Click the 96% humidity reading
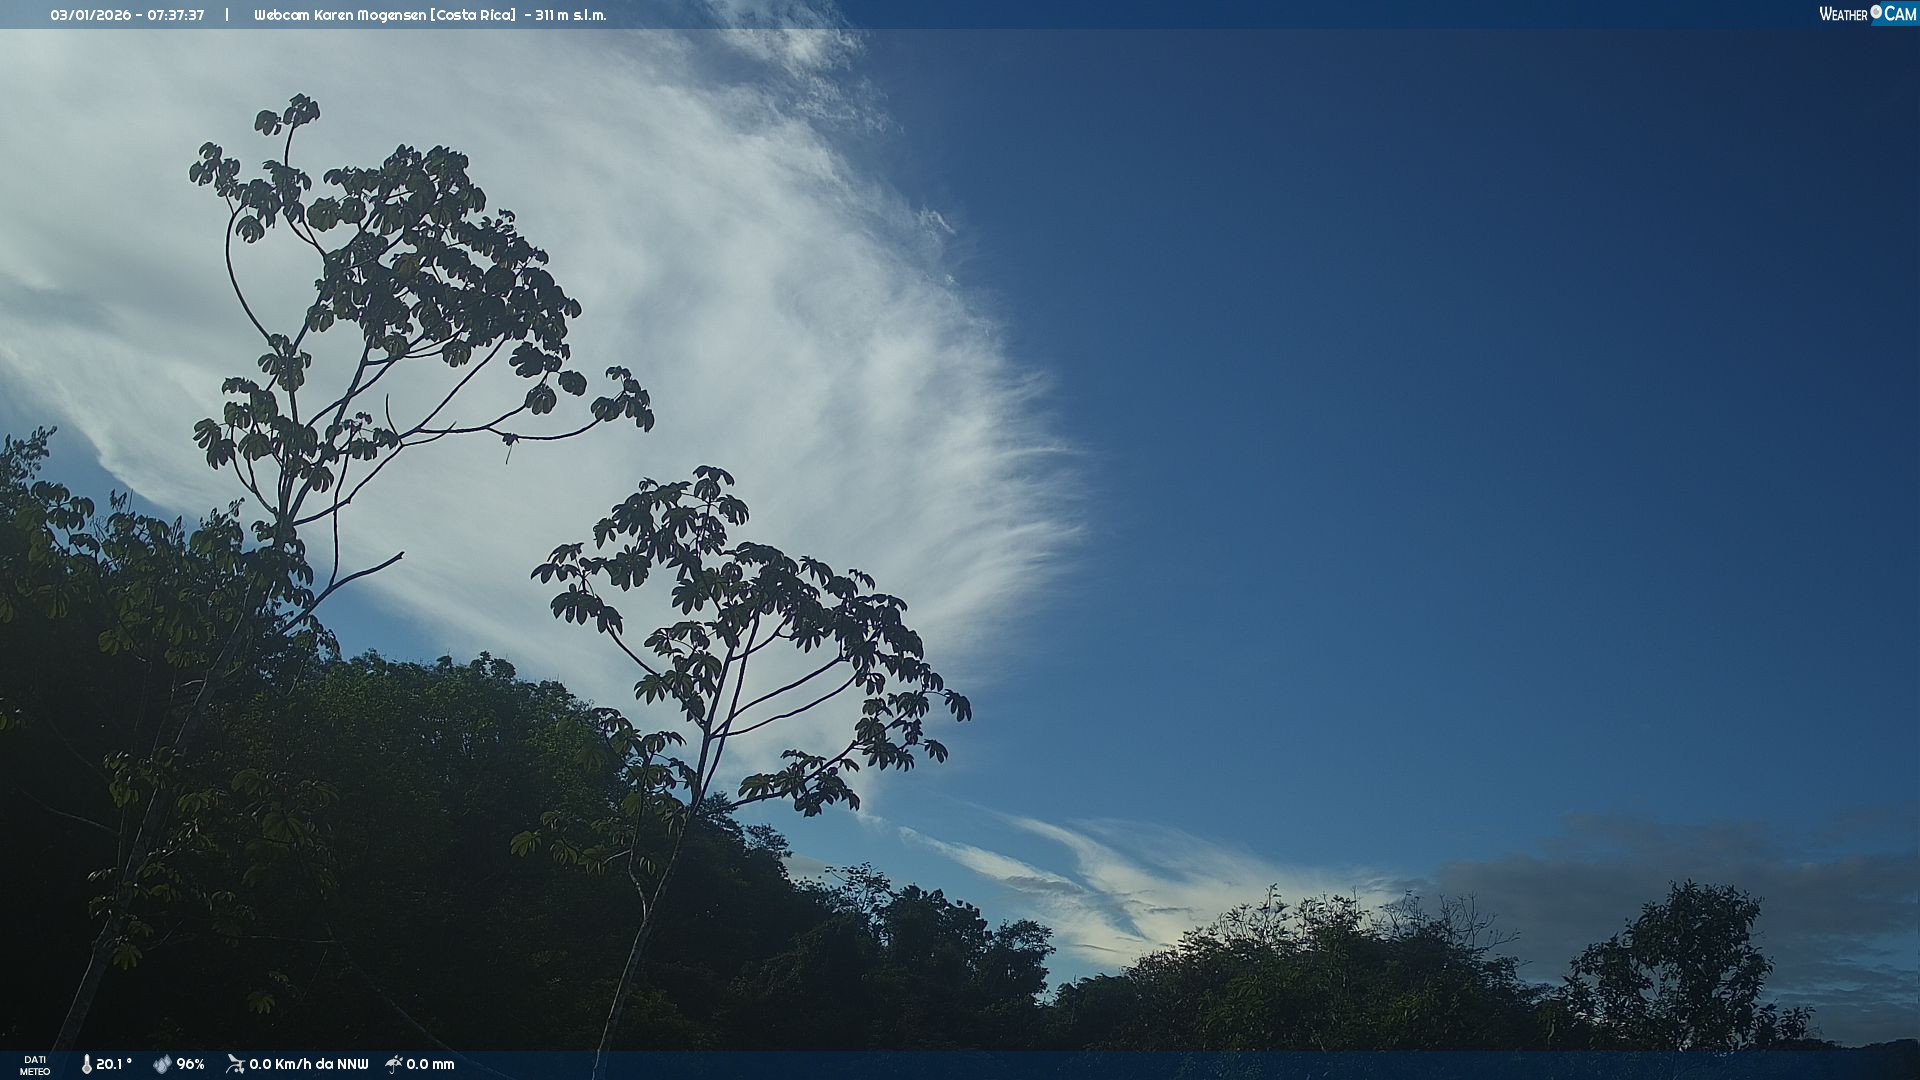 pos(190,1064)
